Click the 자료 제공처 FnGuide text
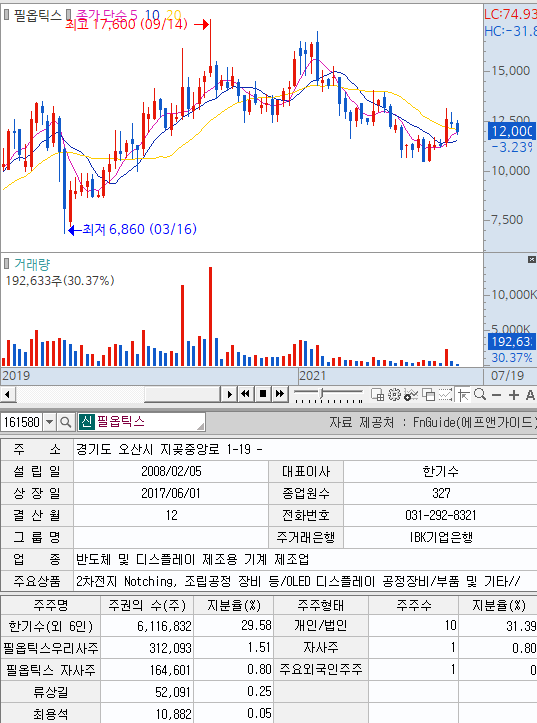The image size is (537, 723). (432, 422)
